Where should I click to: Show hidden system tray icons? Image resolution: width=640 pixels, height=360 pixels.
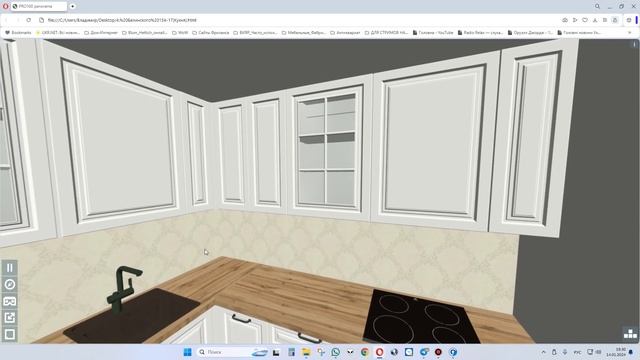pyautogui.click(x=544, y=352)
